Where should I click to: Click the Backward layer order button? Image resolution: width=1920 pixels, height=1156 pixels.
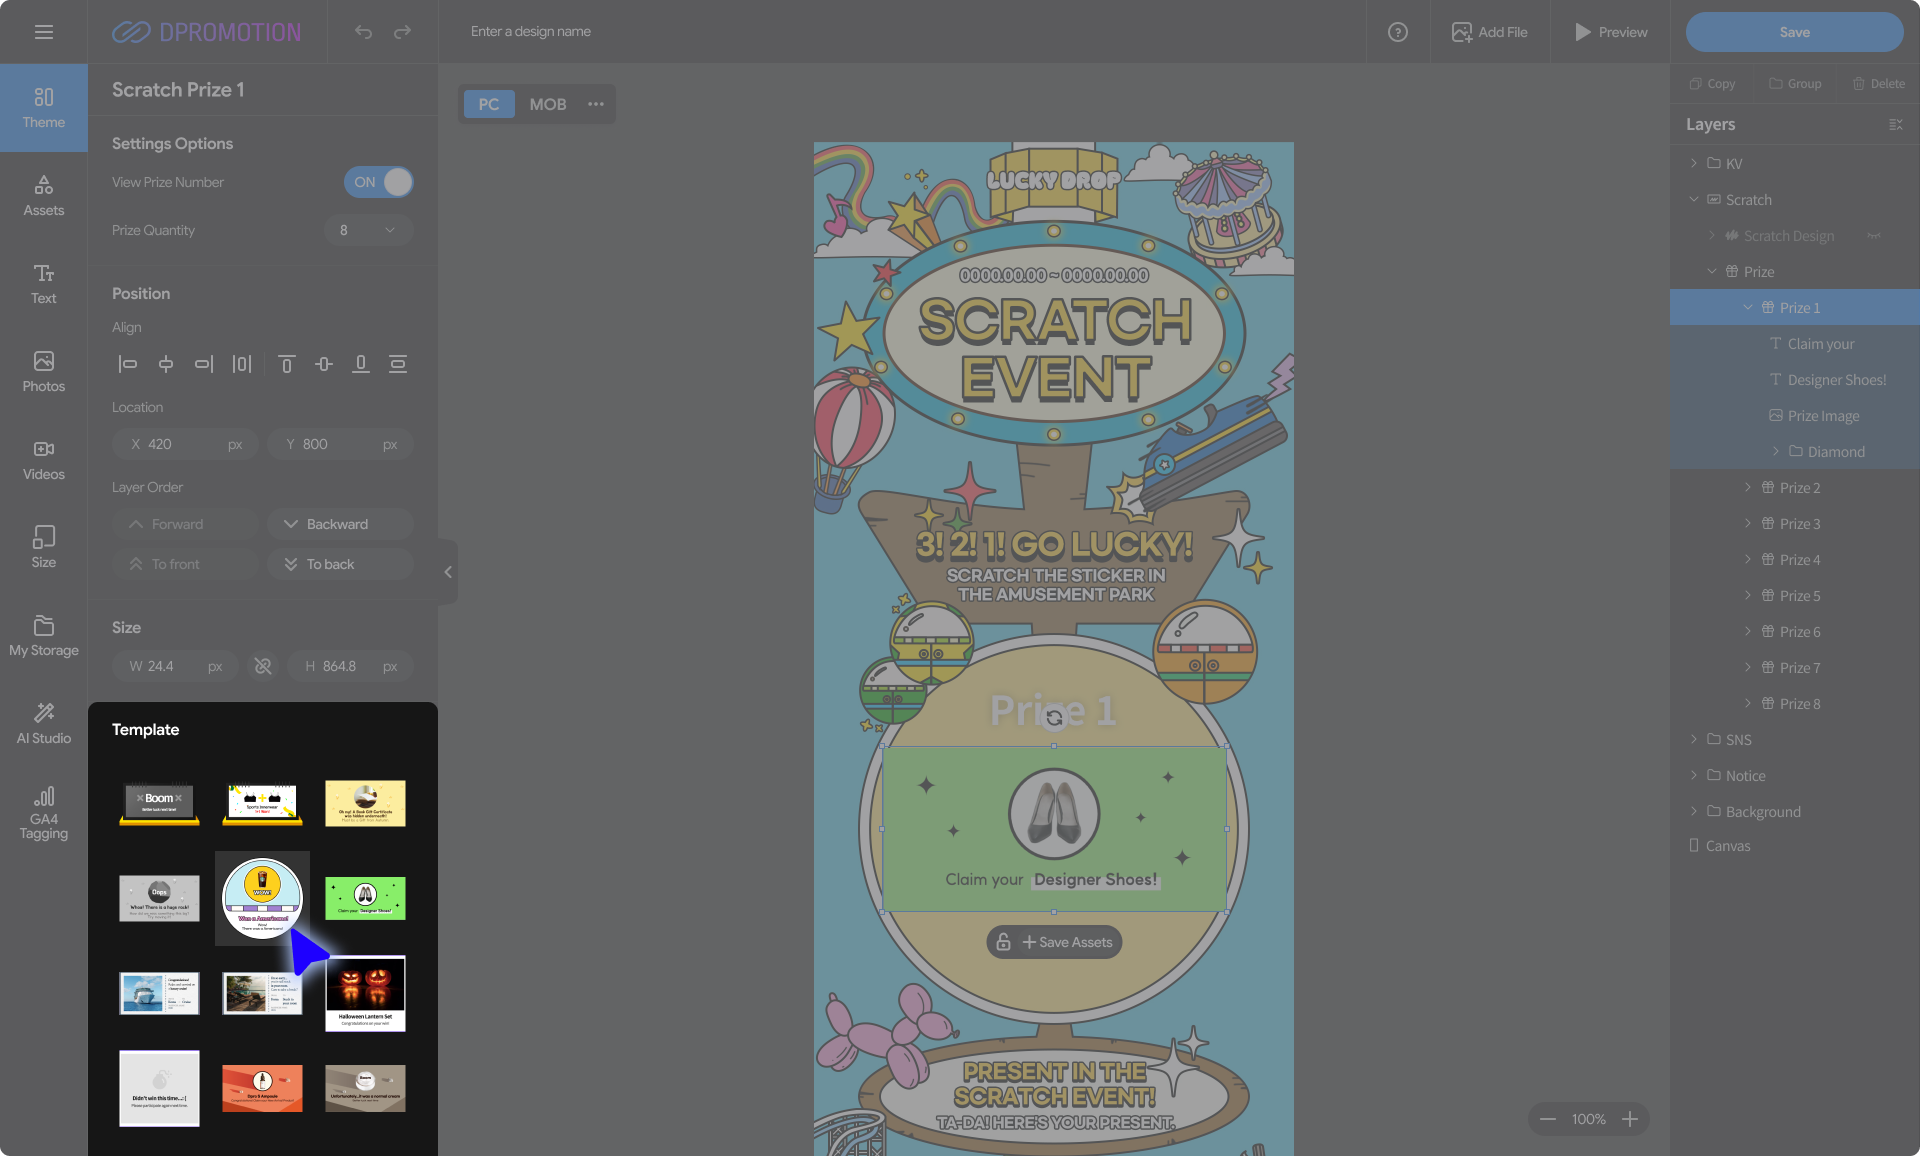339,524
